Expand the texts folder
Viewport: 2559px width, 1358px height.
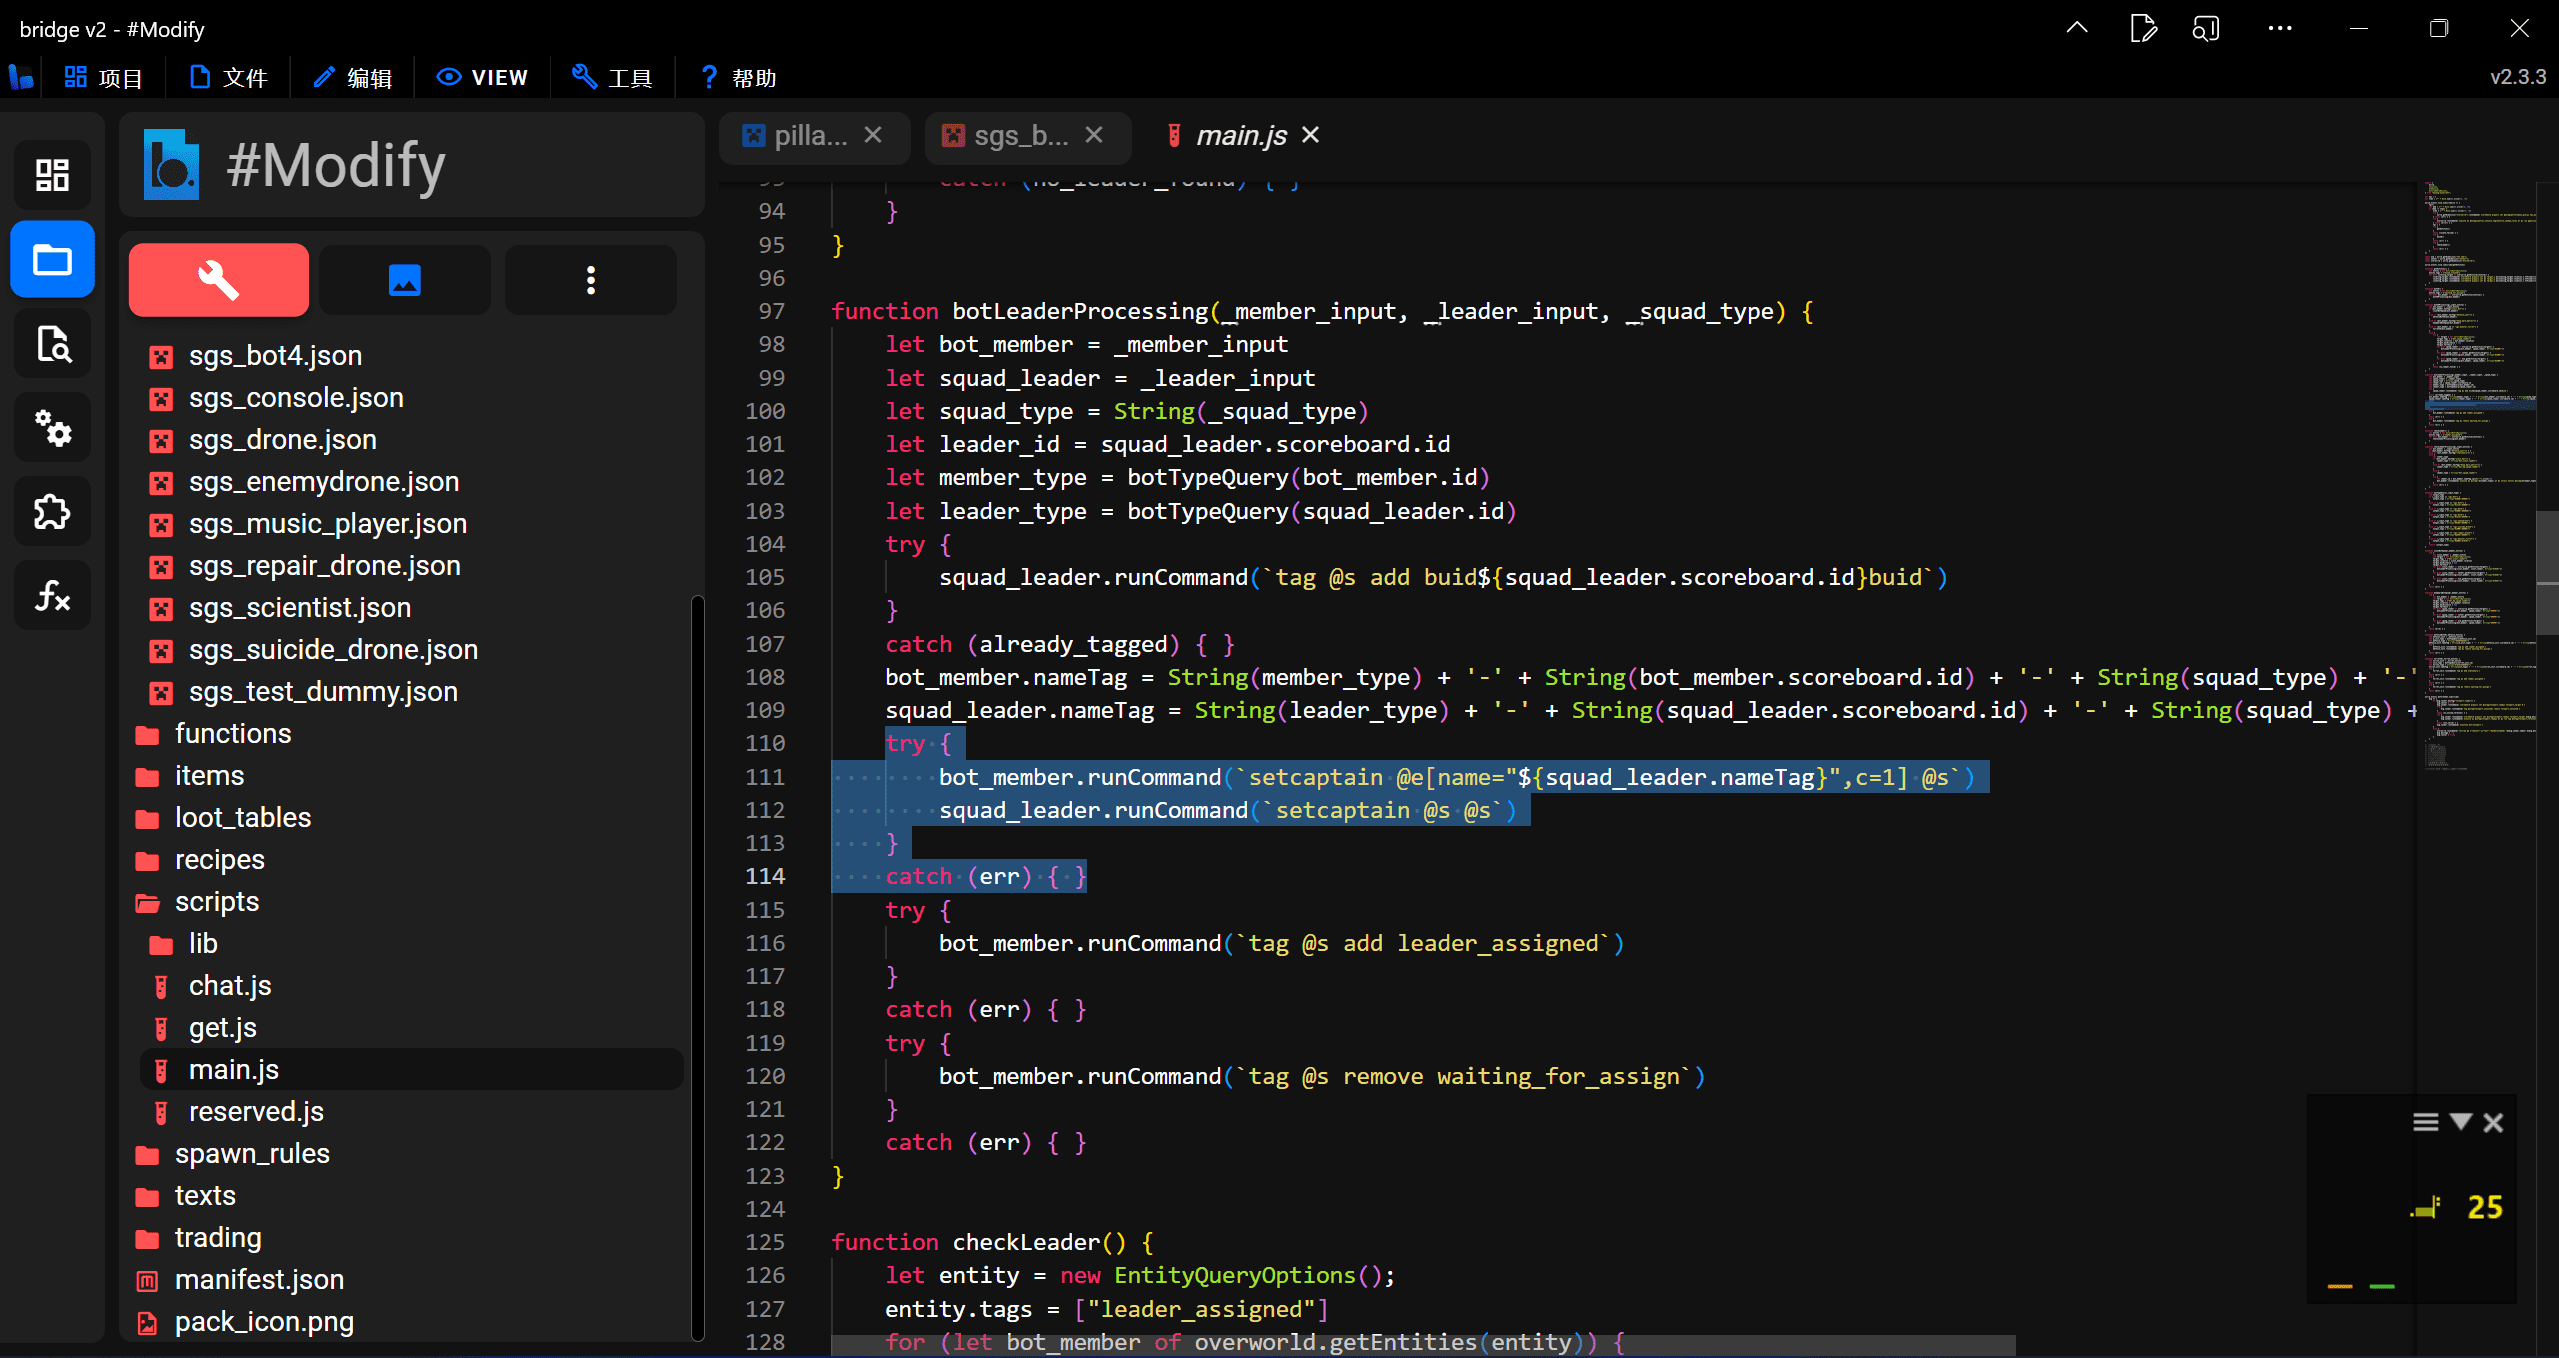pos(405,1196)
